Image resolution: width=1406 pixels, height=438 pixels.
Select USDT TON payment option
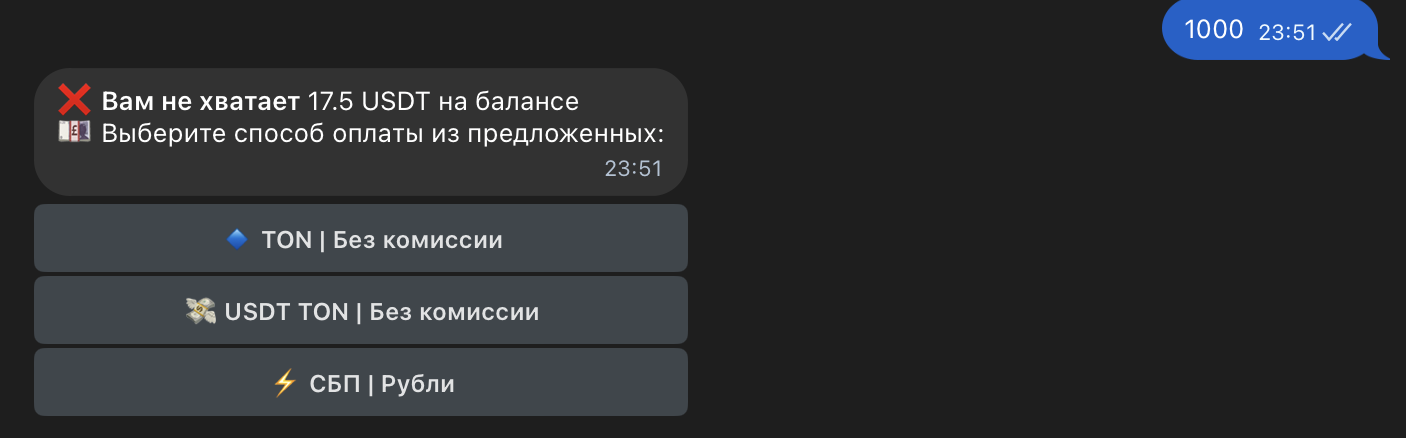click(x=360, y=311)
